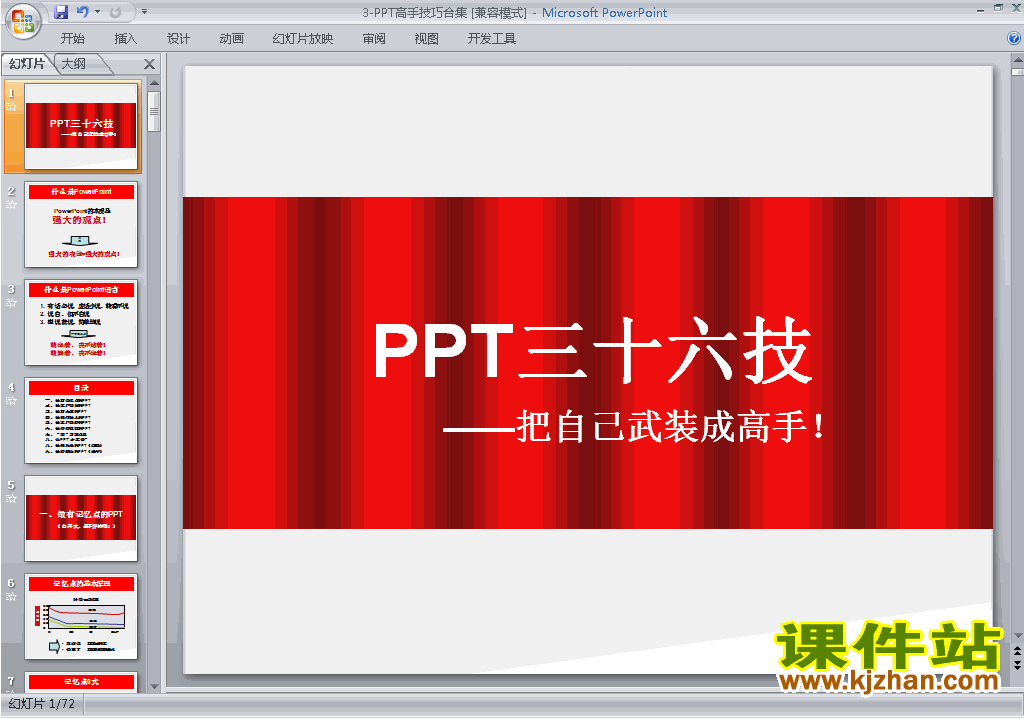Open the undo history dropdown arrow
1024x718 pixels.
(x=97, y=12)
